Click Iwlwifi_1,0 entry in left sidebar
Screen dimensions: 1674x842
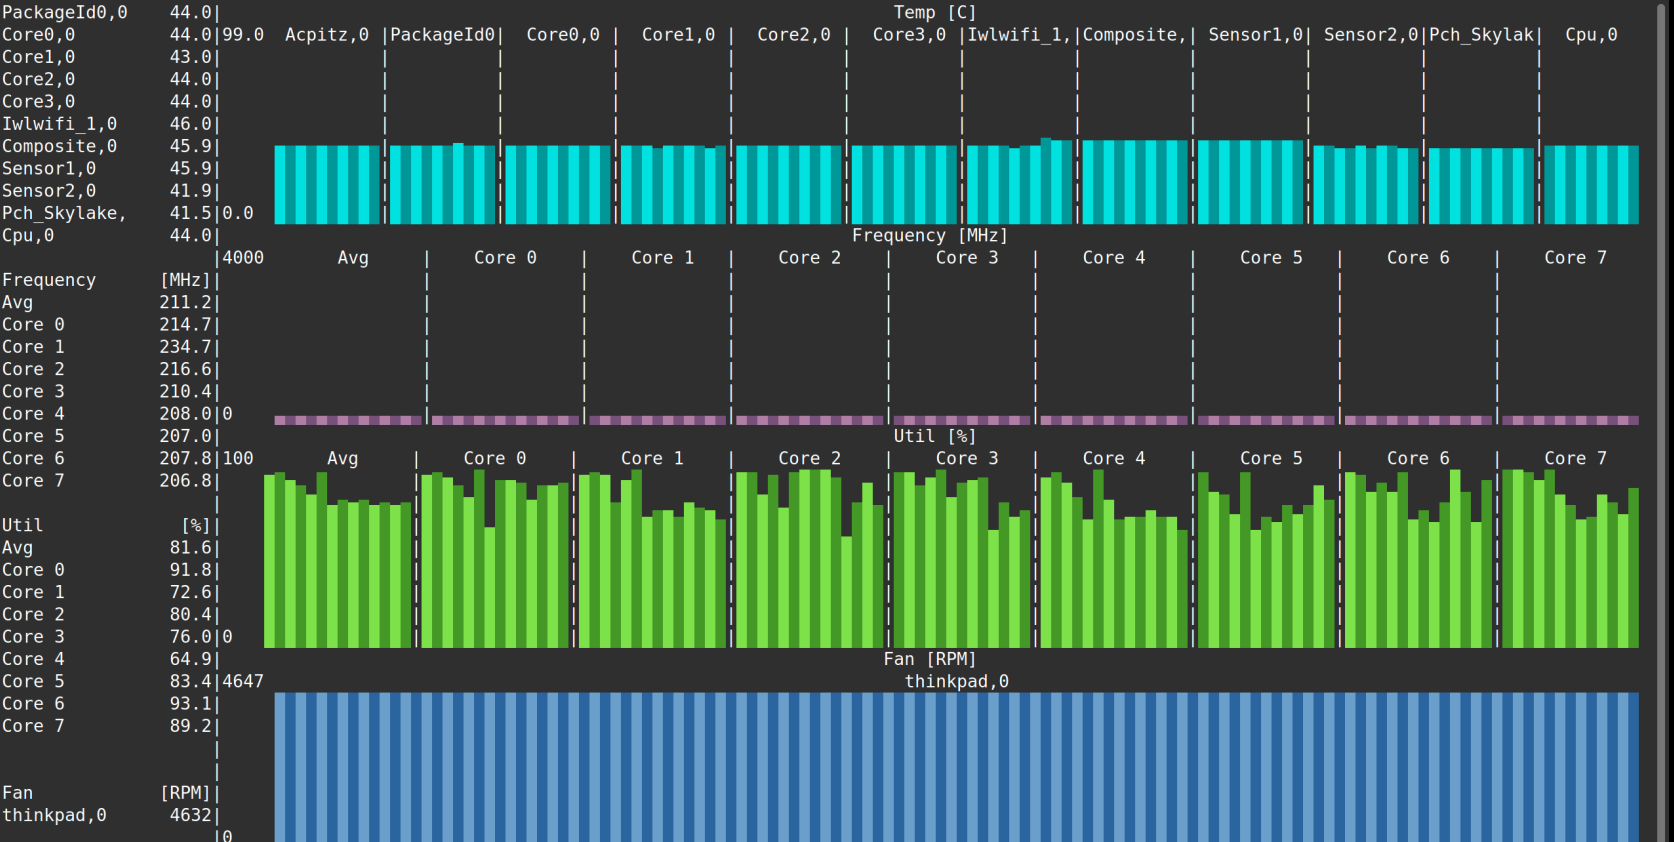tap(59, 124)
